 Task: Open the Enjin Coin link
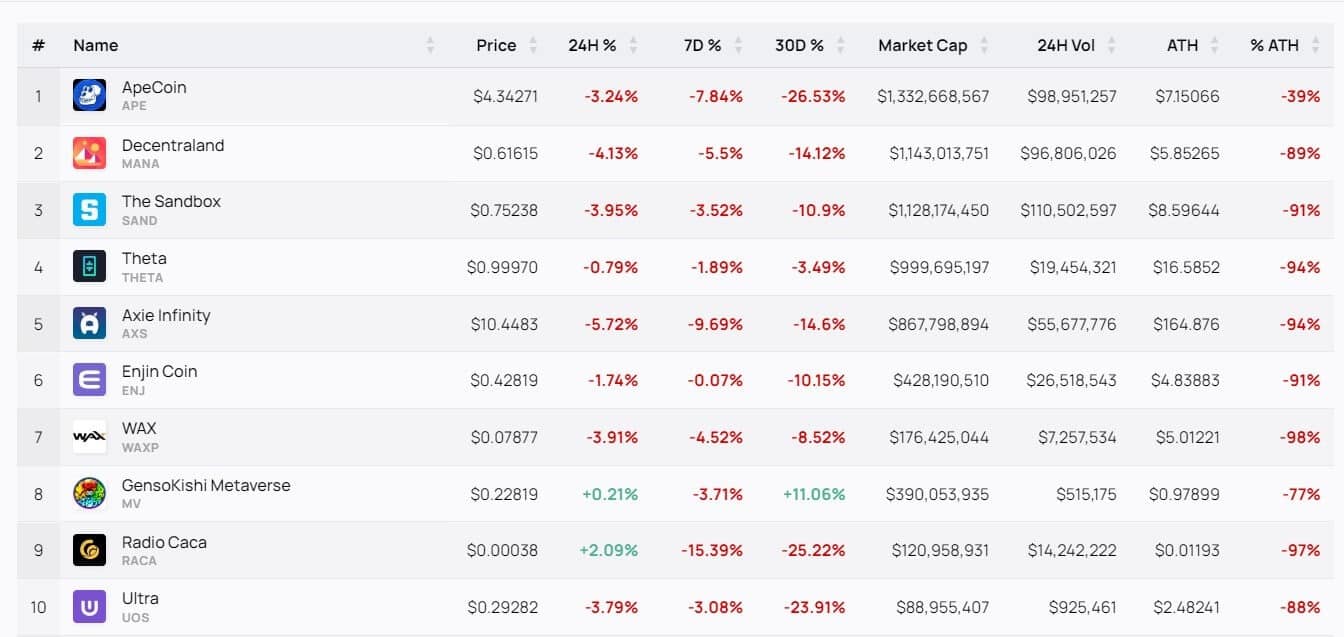tap(160, 371)
